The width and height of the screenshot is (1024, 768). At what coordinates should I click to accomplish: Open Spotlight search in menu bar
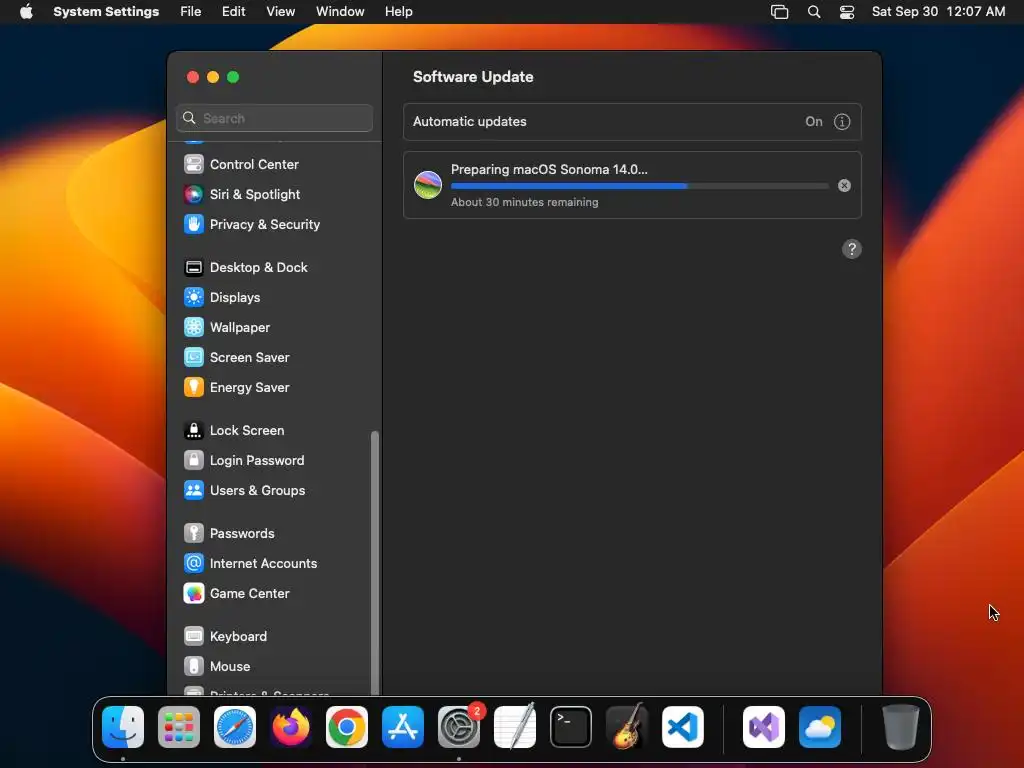pyautogui.click(x=814, y=12)
